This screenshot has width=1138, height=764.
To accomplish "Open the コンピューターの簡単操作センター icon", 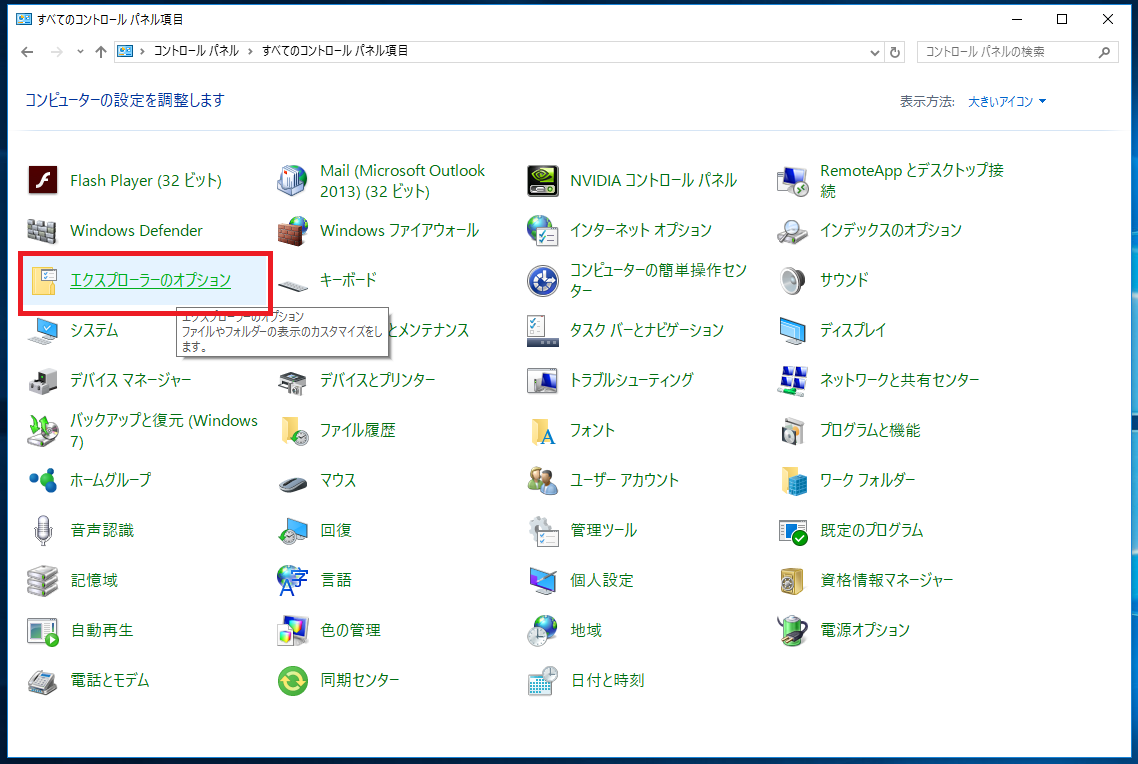I will point(543,281).
